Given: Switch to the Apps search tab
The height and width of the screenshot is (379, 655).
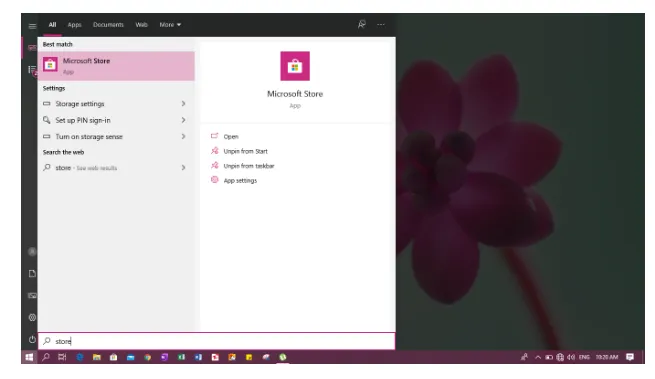Looking at the screenshot, I should coord(74,25).
